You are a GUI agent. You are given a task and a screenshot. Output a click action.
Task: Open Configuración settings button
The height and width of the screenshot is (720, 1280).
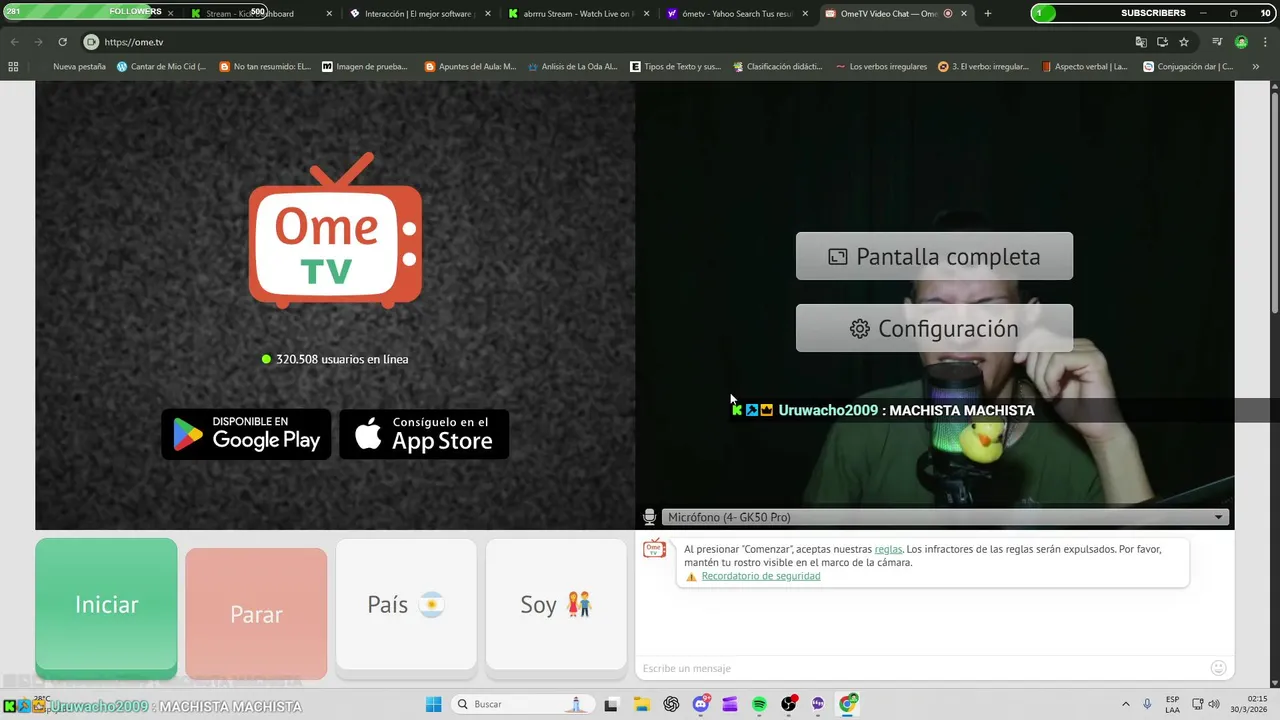click(934, 328)
